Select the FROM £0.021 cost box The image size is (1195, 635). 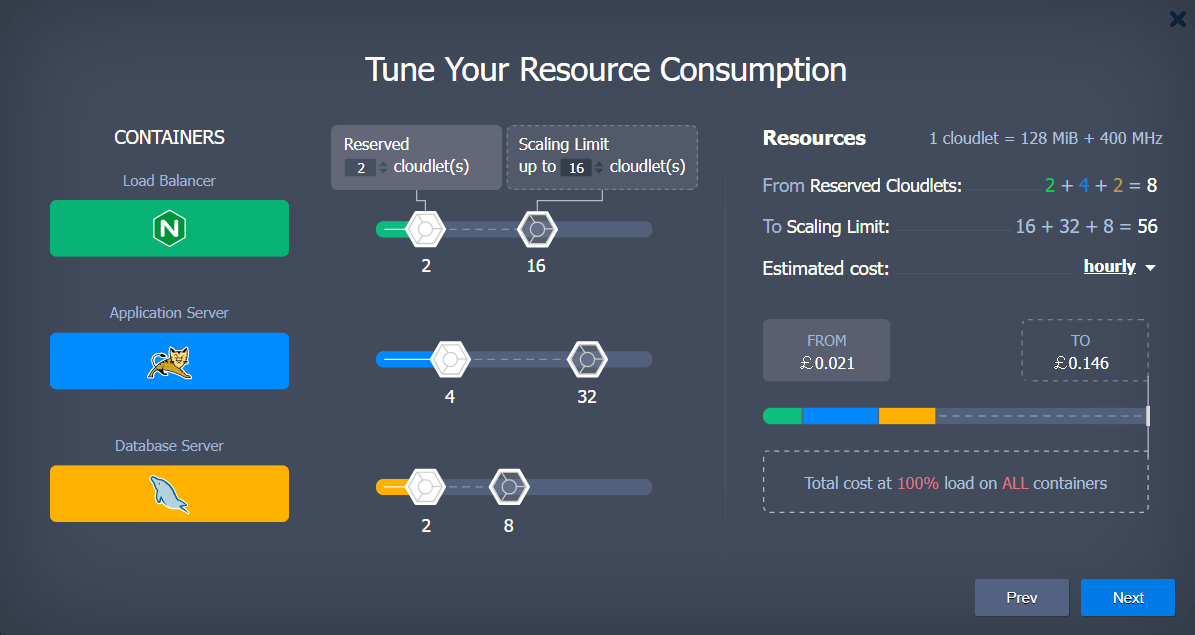point(826,351)
